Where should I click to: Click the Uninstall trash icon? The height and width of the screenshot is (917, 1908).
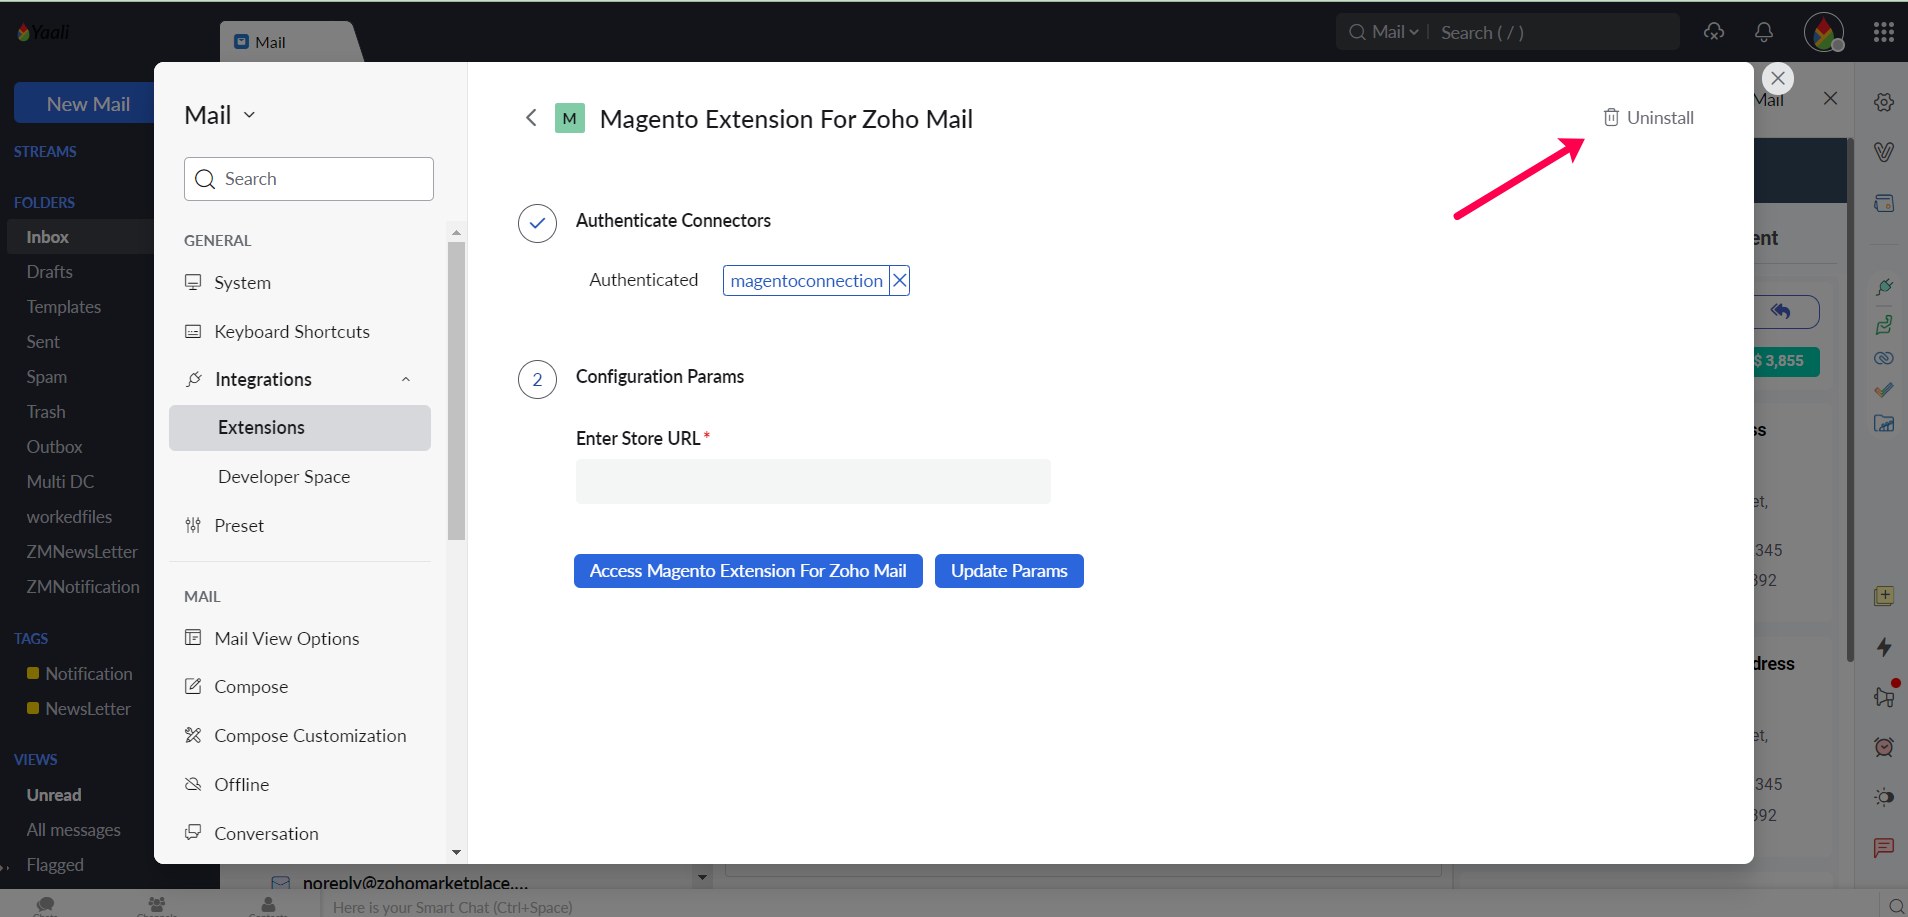pyautogui.click(x=1611, y=118)
